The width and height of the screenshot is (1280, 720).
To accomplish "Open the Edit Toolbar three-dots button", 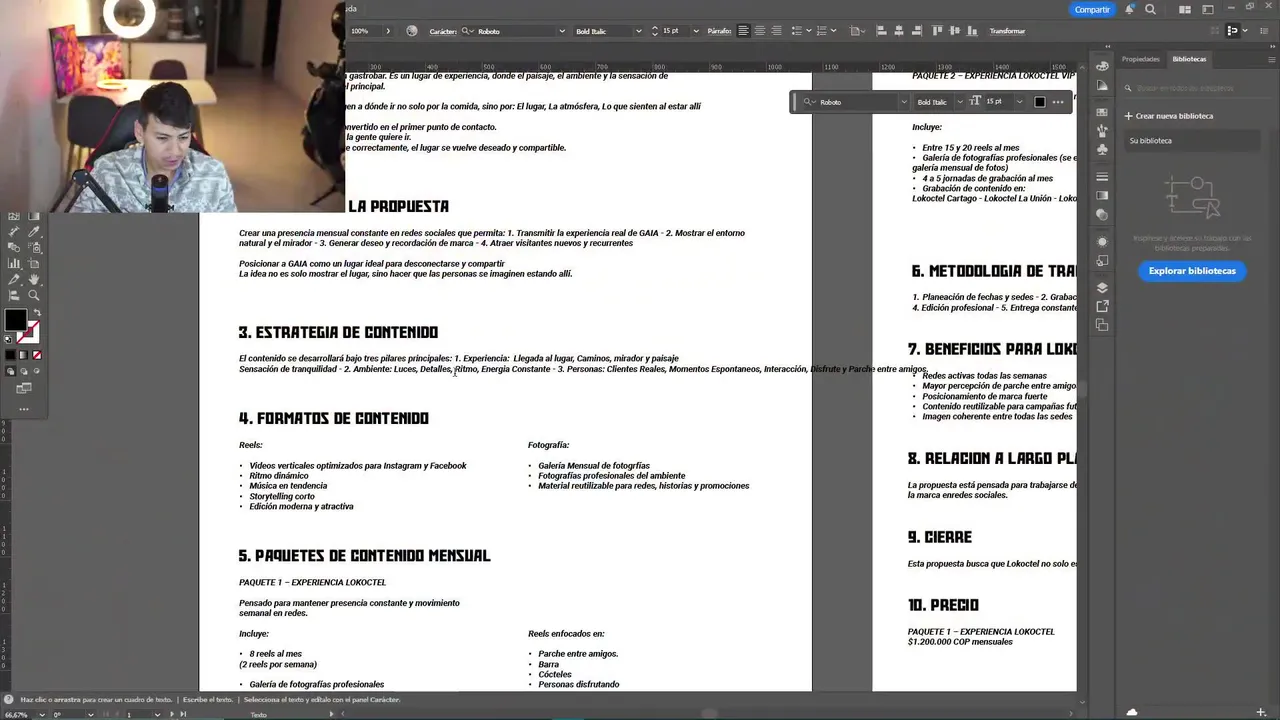I will tap(24, 409).
